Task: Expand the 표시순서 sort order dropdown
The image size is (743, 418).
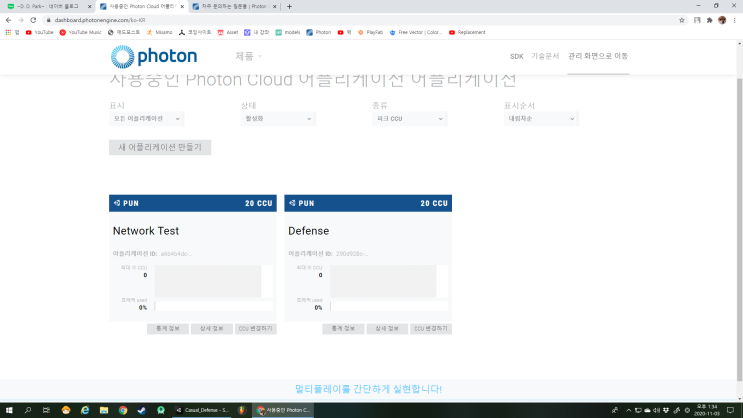Action: (x=541, y=118)
